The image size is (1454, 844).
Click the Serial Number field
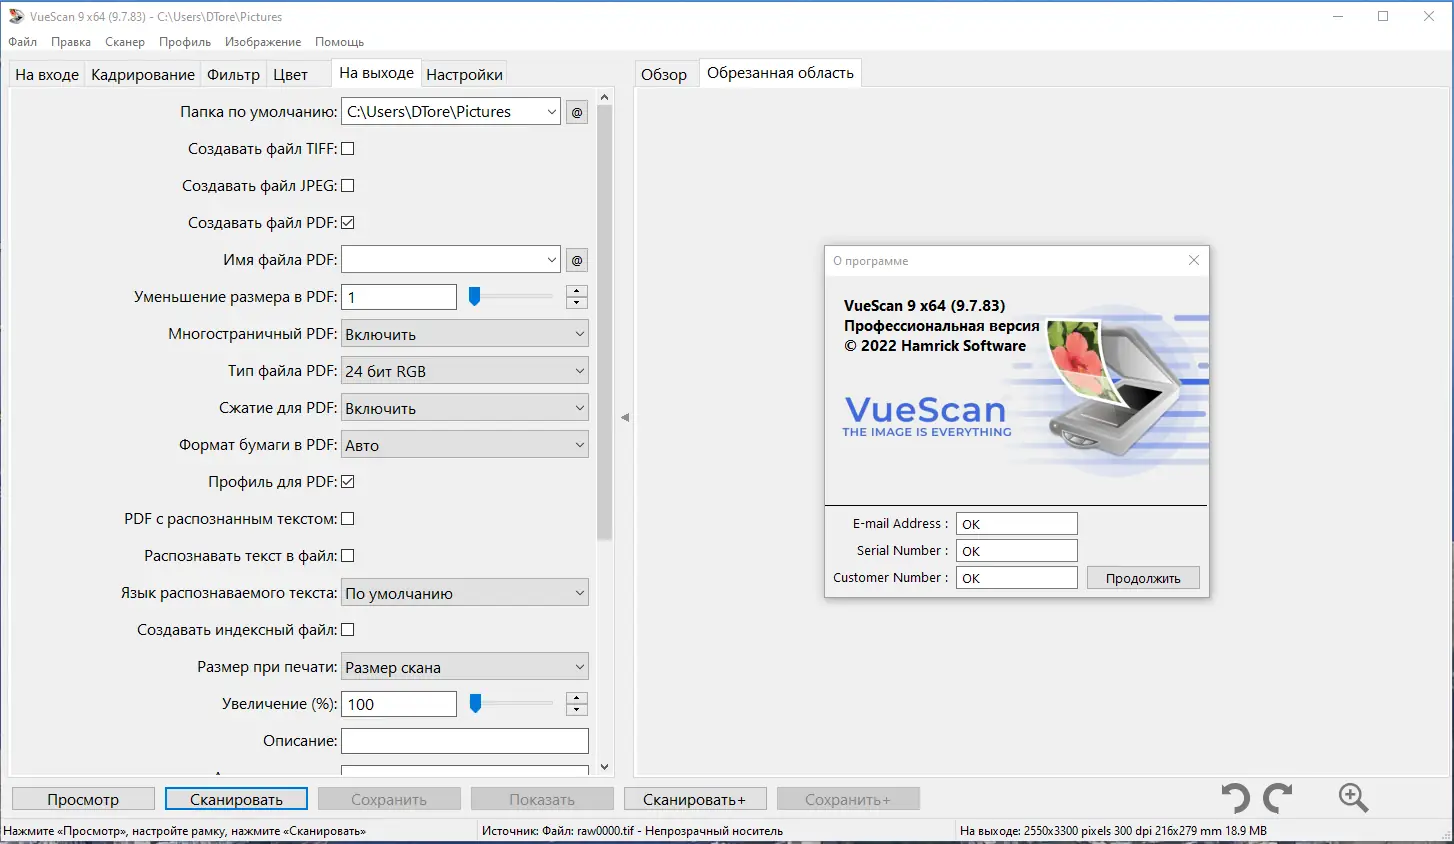[x=1017, y=551]
